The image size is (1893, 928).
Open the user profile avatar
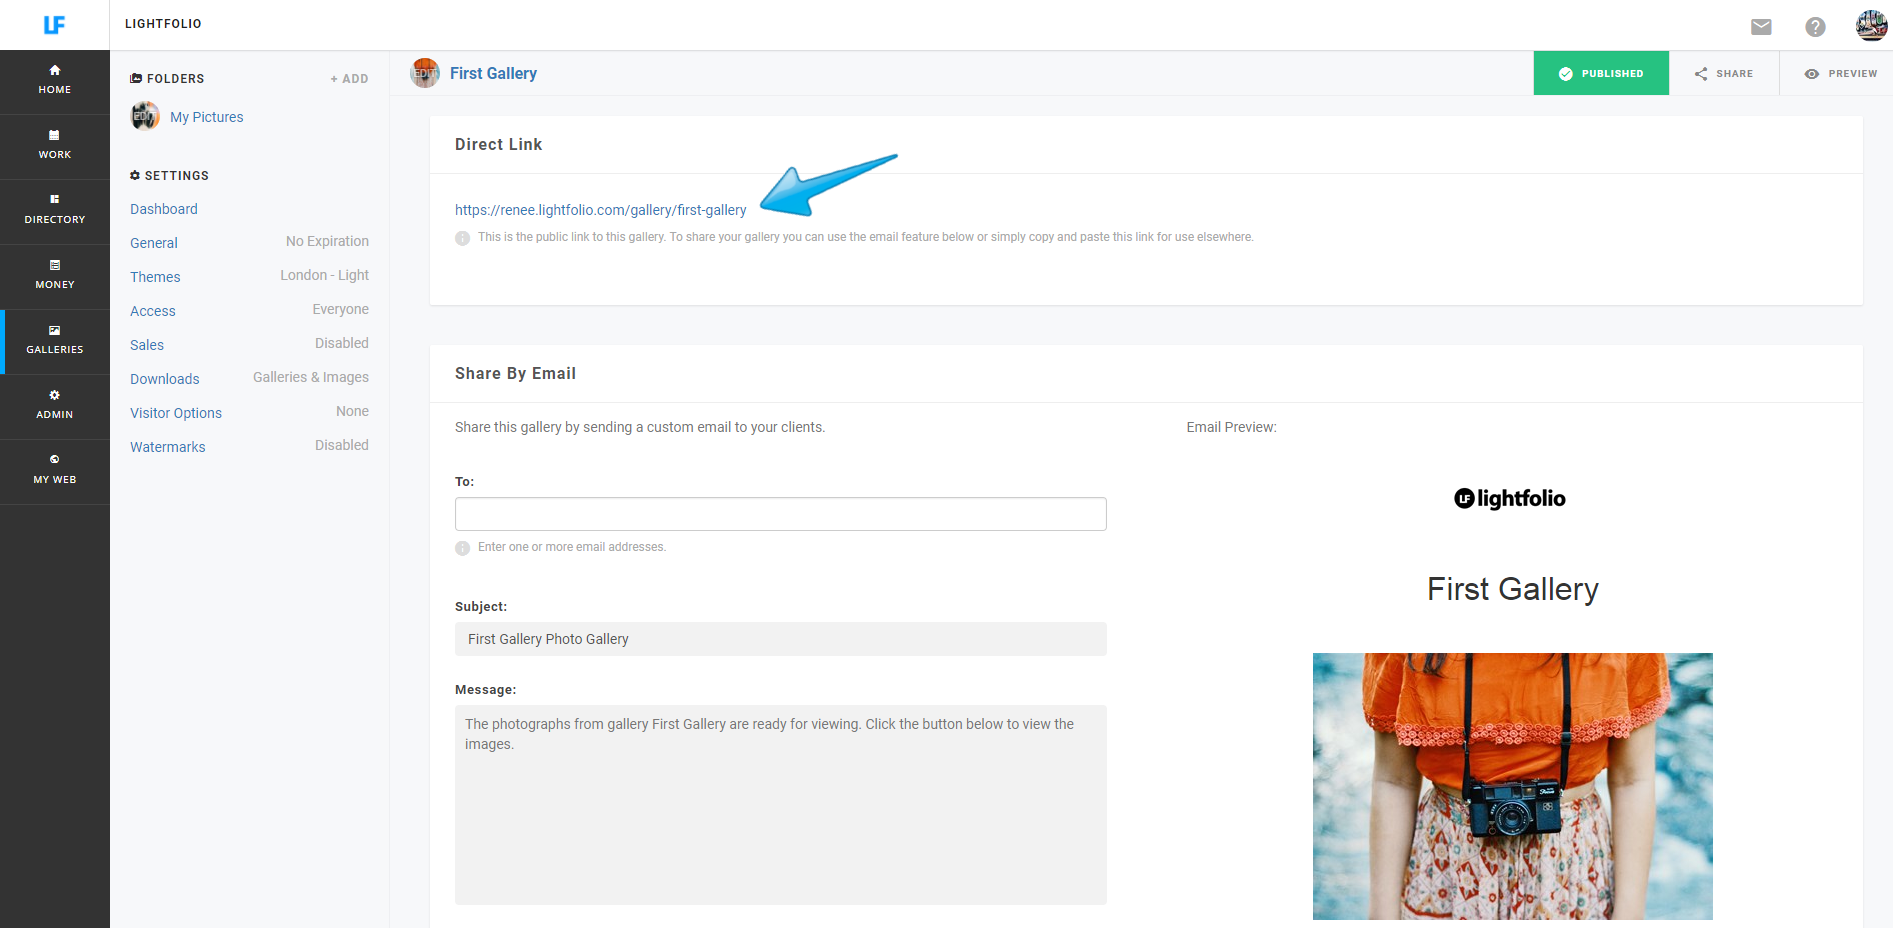click(1871, 25)
